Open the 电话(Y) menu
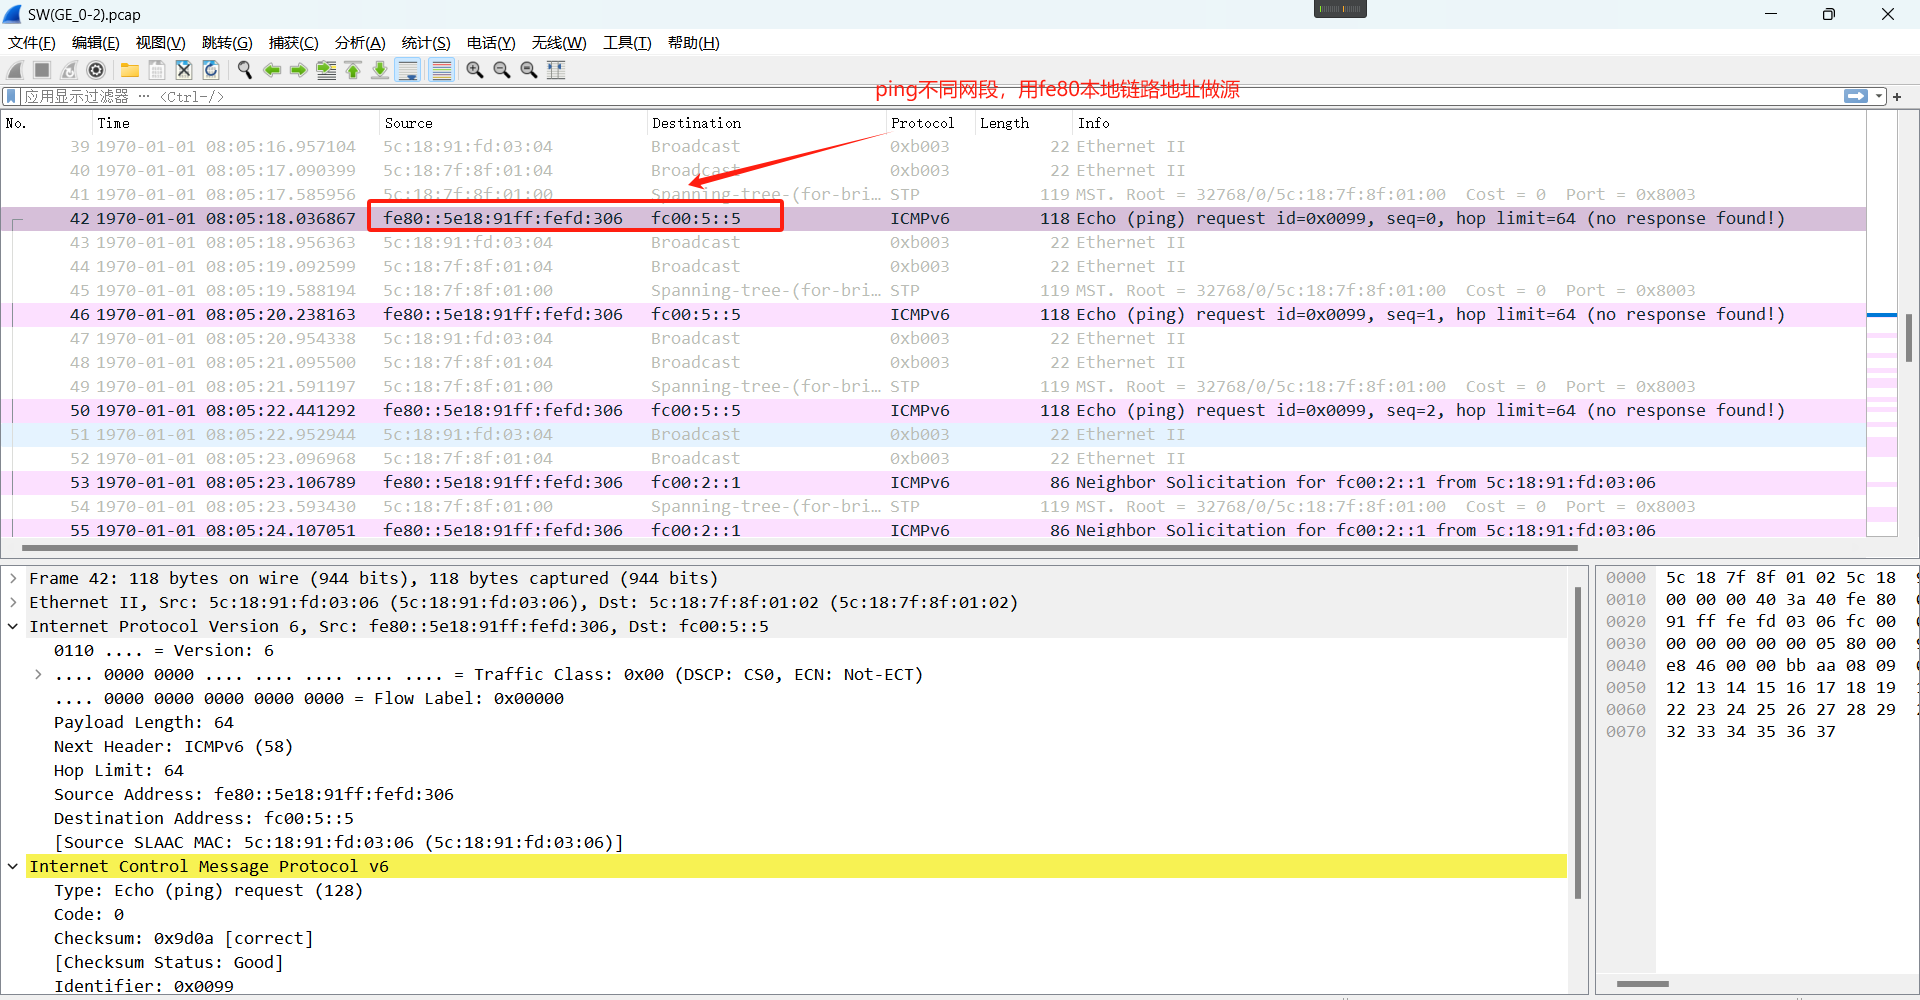Viewport: 1920px width, 1000px height. pyautogui.click(x=491, y=42)
